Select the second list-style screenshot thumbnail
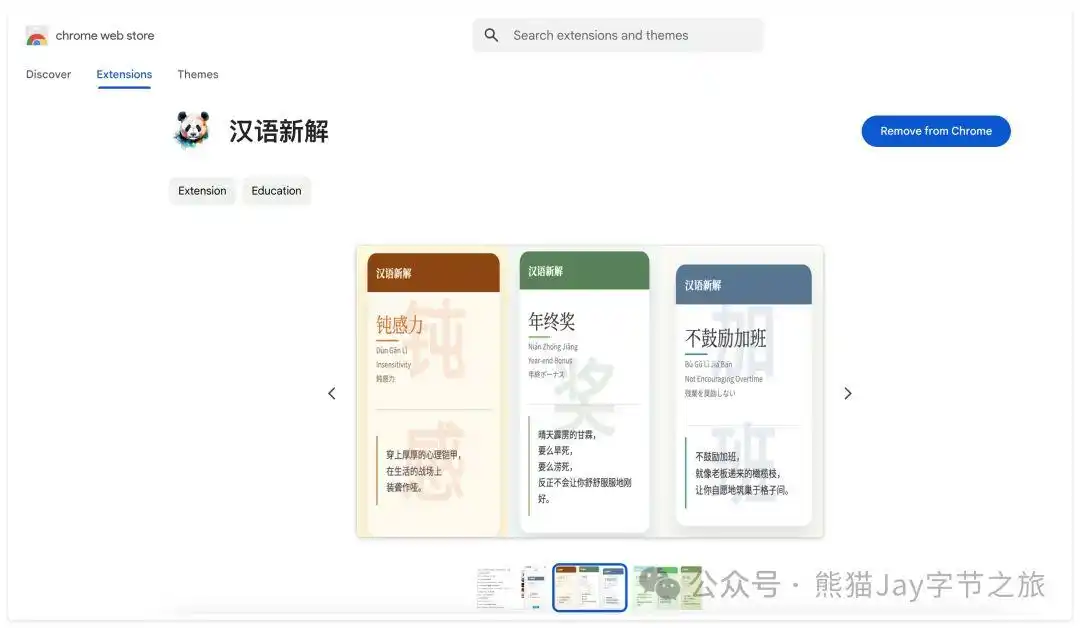Viewport: 1080px width, 628px height. [x=534, y=587]
